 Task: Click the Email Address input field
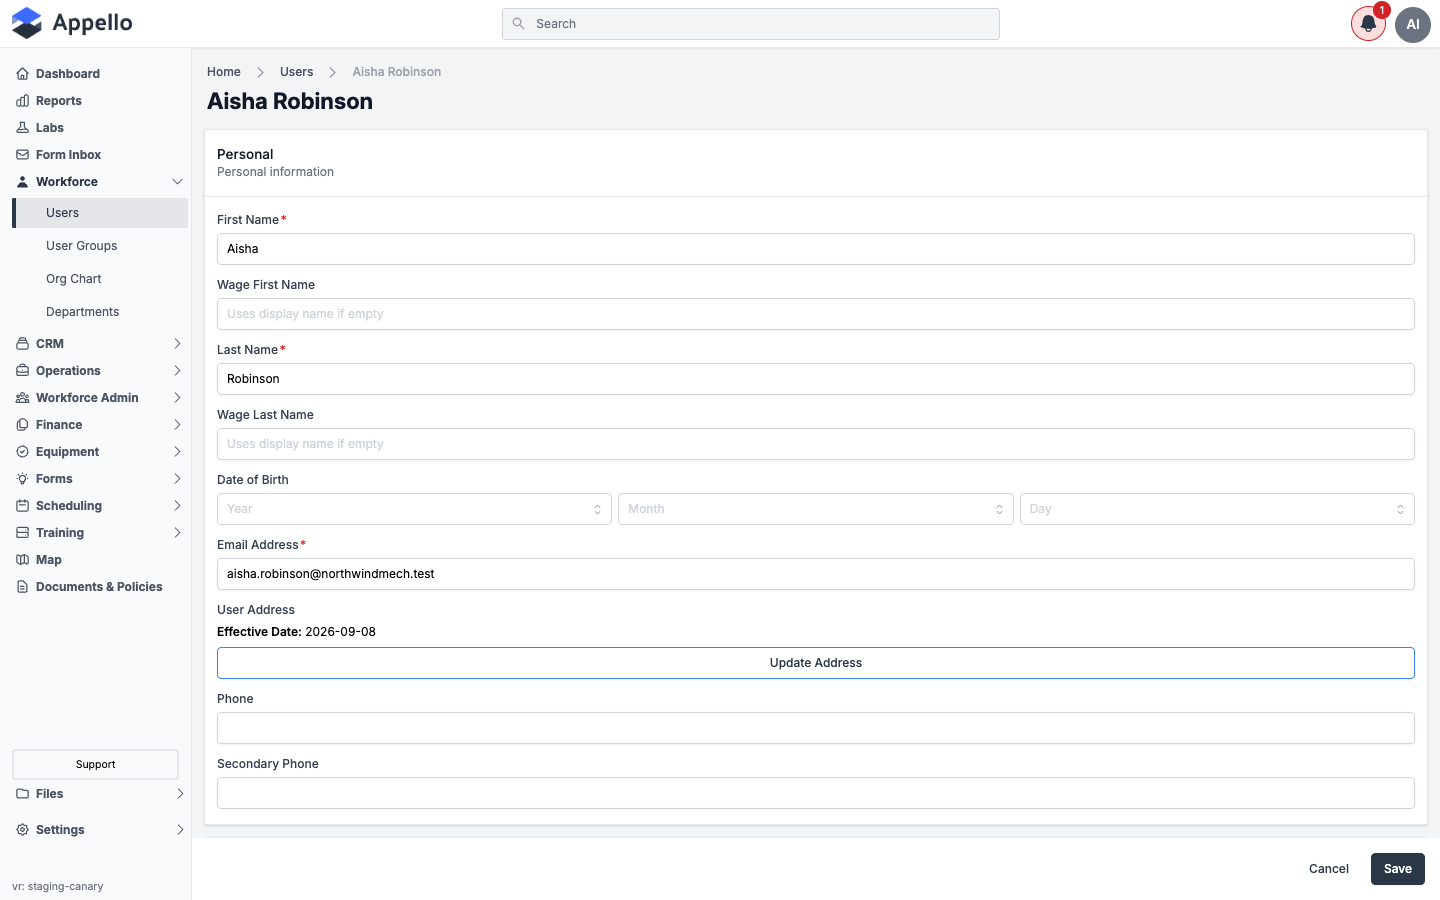click(816, 574)
